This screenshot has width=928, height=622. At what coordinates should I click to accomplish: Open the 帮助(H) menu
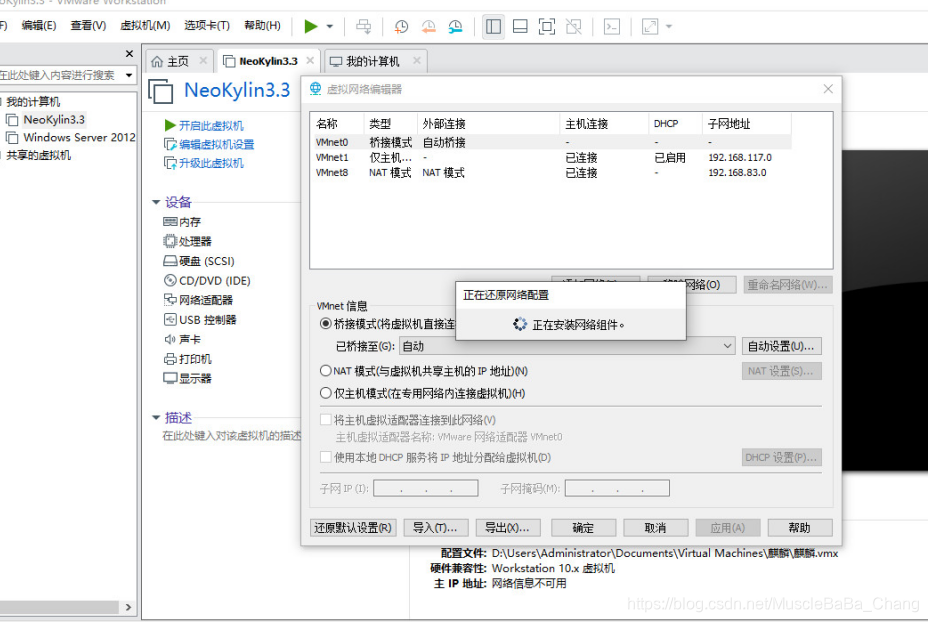click(x=262, y=25)
